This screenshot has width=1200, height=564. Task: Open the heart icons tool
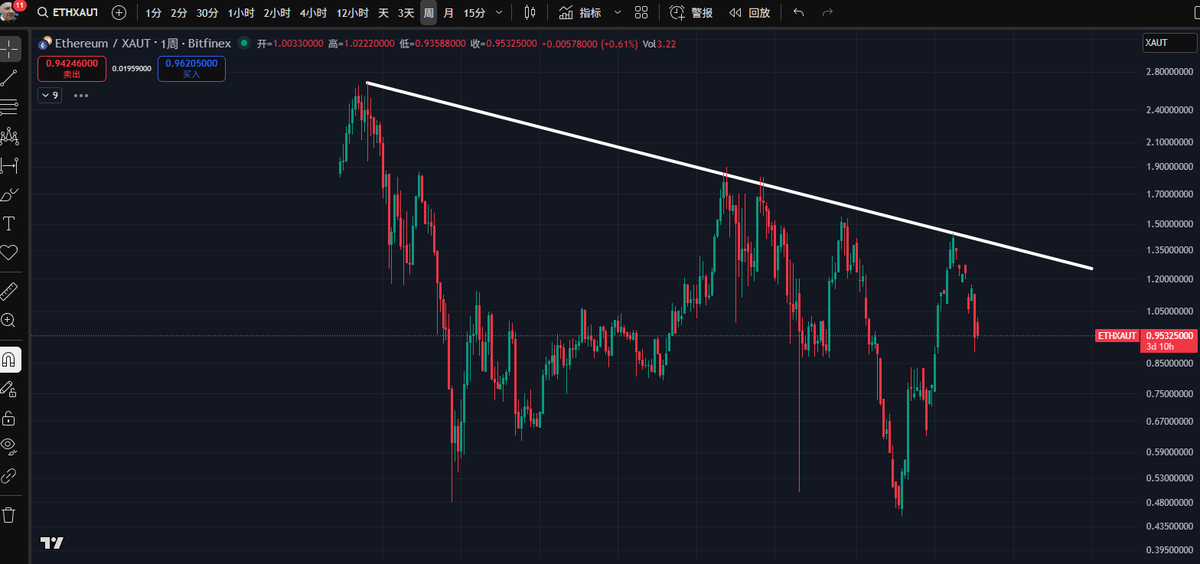[x=9, y=252]
